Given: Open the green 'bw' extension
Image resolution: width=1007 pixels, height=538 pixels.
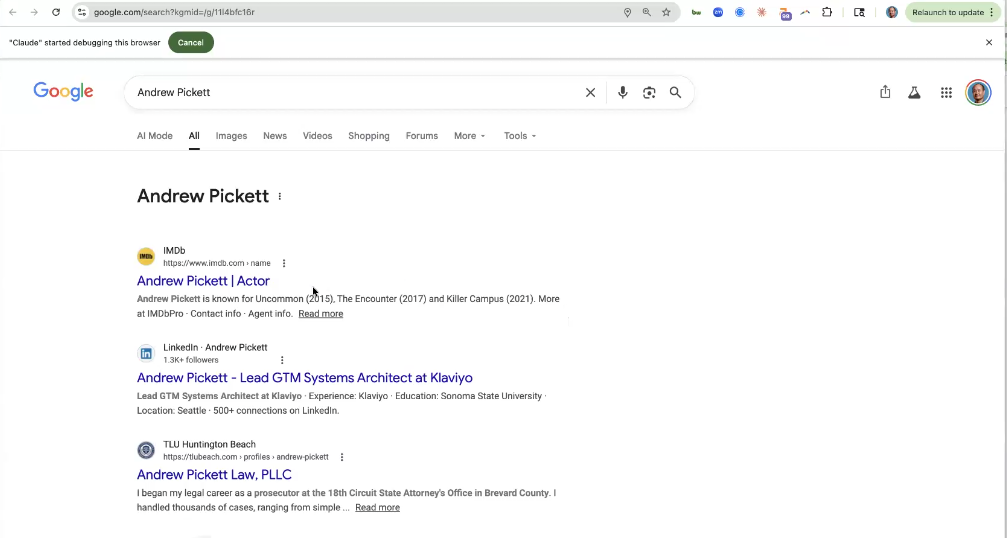Looking at the screenshot, I should 696,12.
